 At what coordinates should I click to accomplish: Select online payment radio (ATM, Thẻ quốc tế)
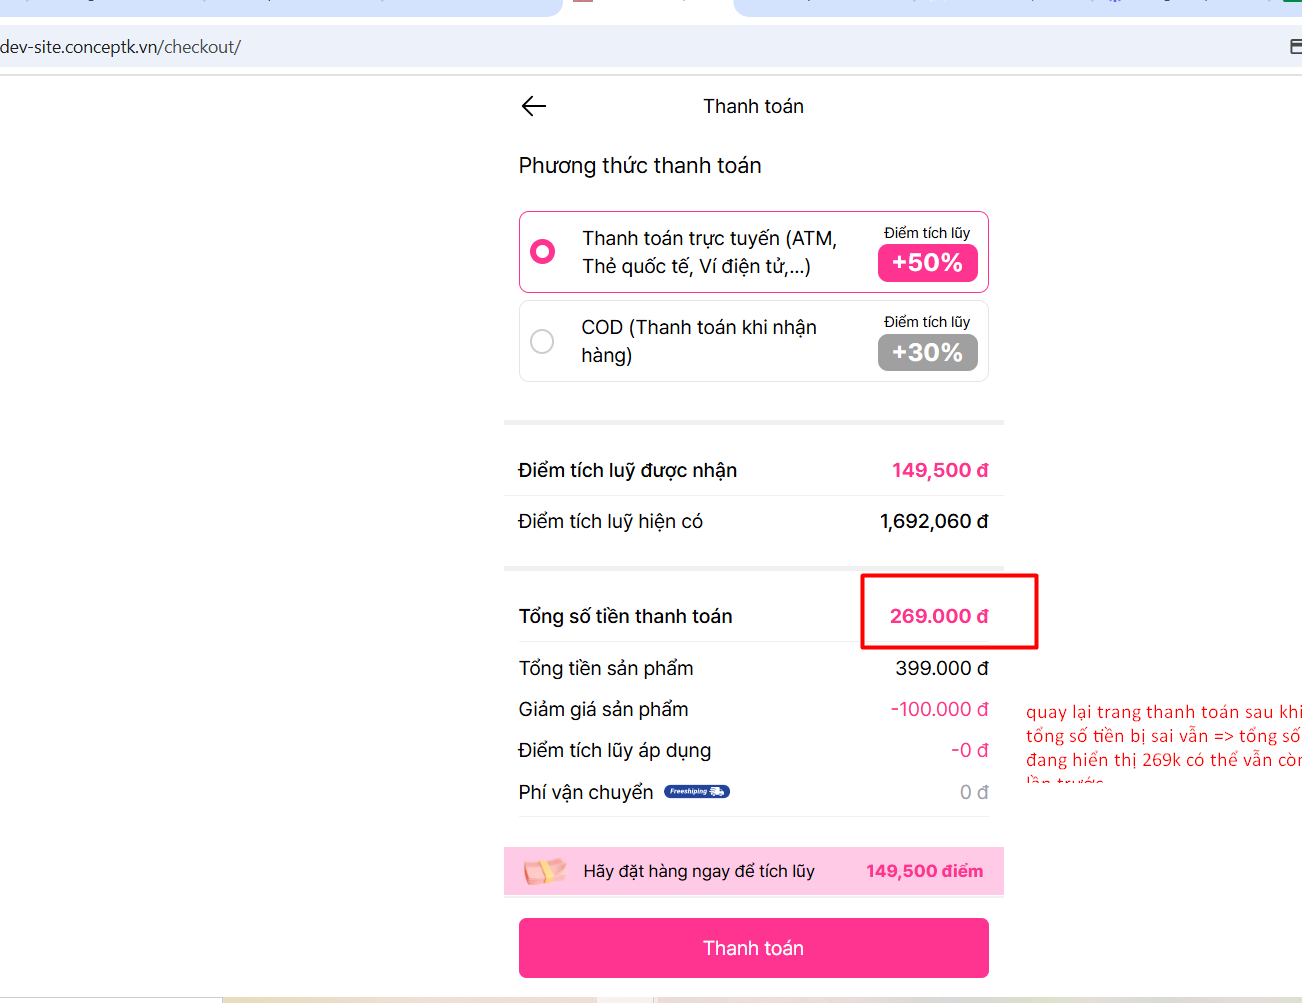coord(543,251)
